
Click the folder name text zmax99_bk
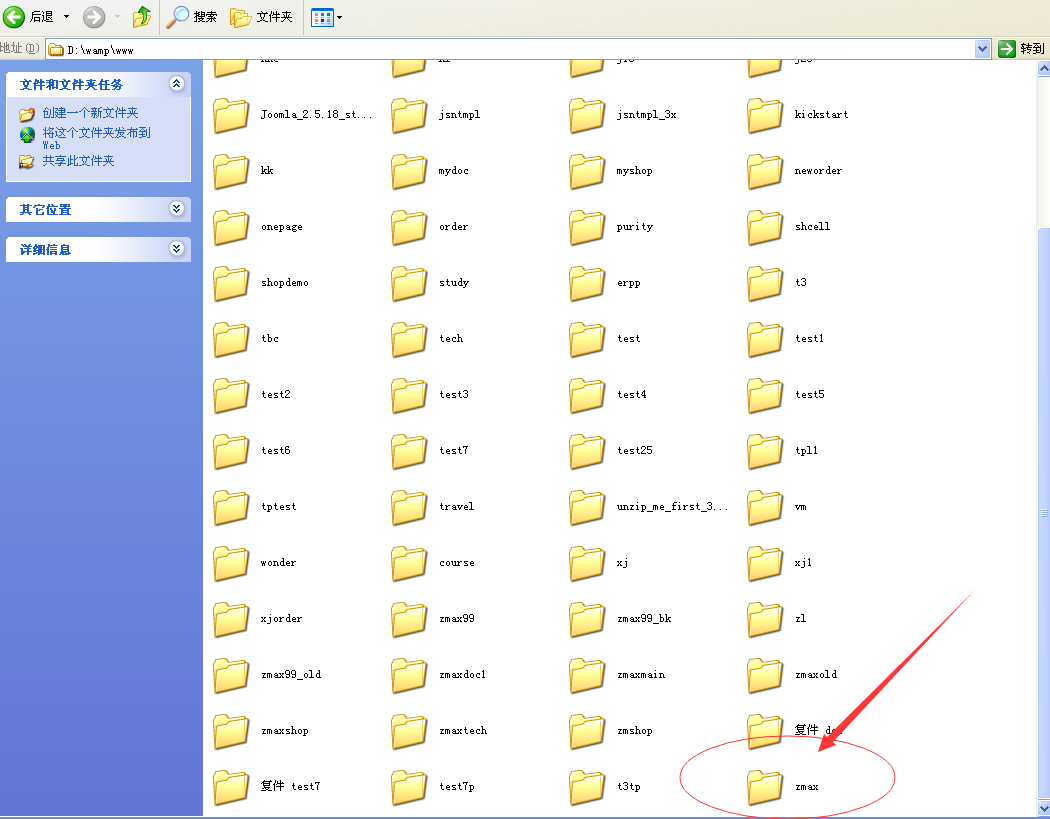pos(644,619)
